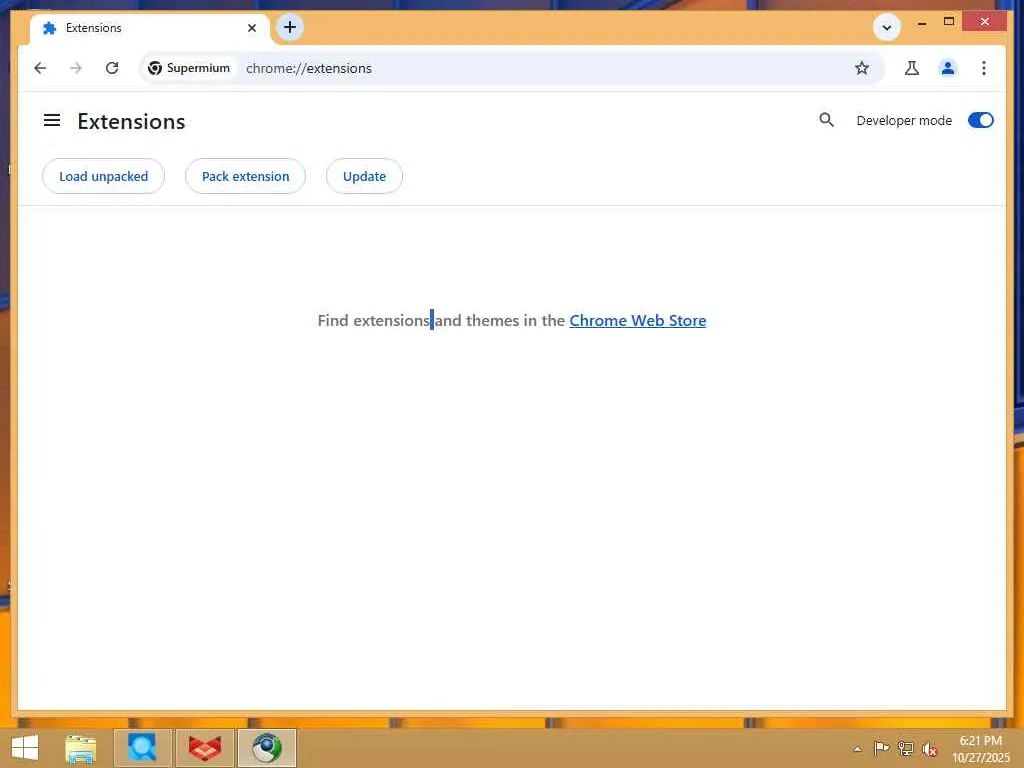Click the Supermium site info chip
This screenshot has width=1024, height=768.
[189, 68]
